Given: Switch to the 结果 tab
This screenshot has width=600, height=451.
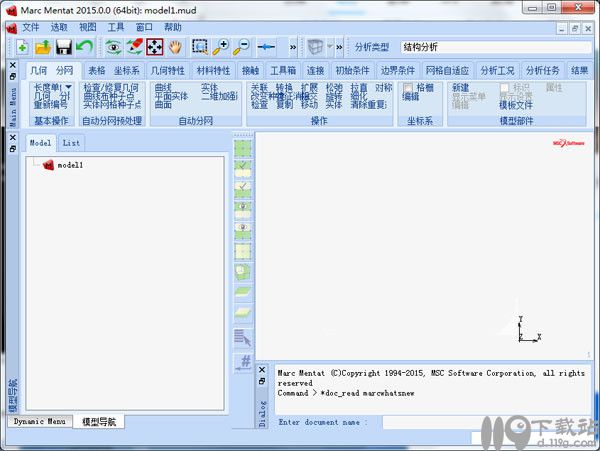Looking at the screenshot, I should point(579,70).
